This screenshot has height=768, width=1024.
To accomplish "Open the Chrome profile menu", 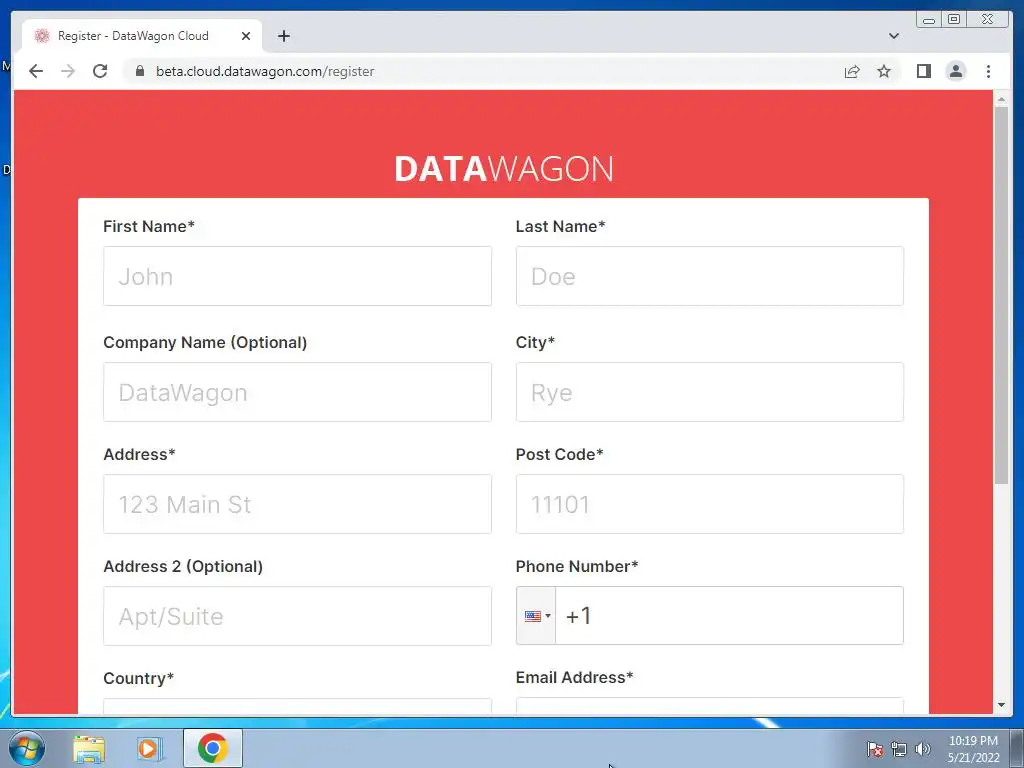I will click(x=955, y=71).
